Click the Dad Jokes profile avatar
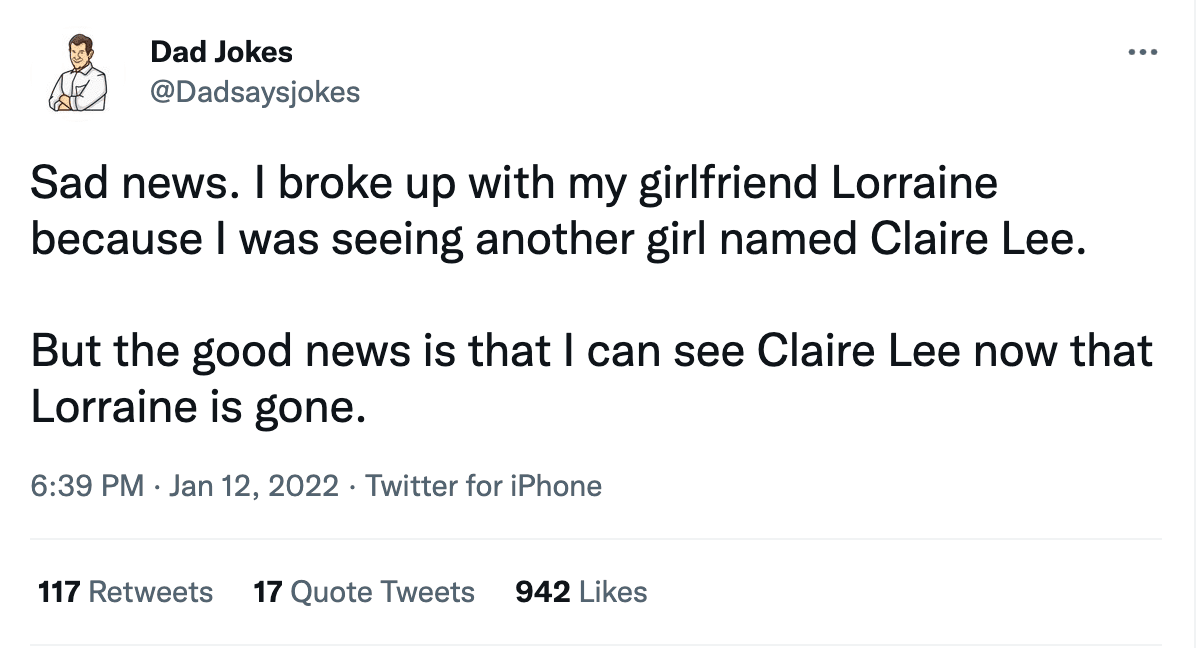 tap(78, 72)
